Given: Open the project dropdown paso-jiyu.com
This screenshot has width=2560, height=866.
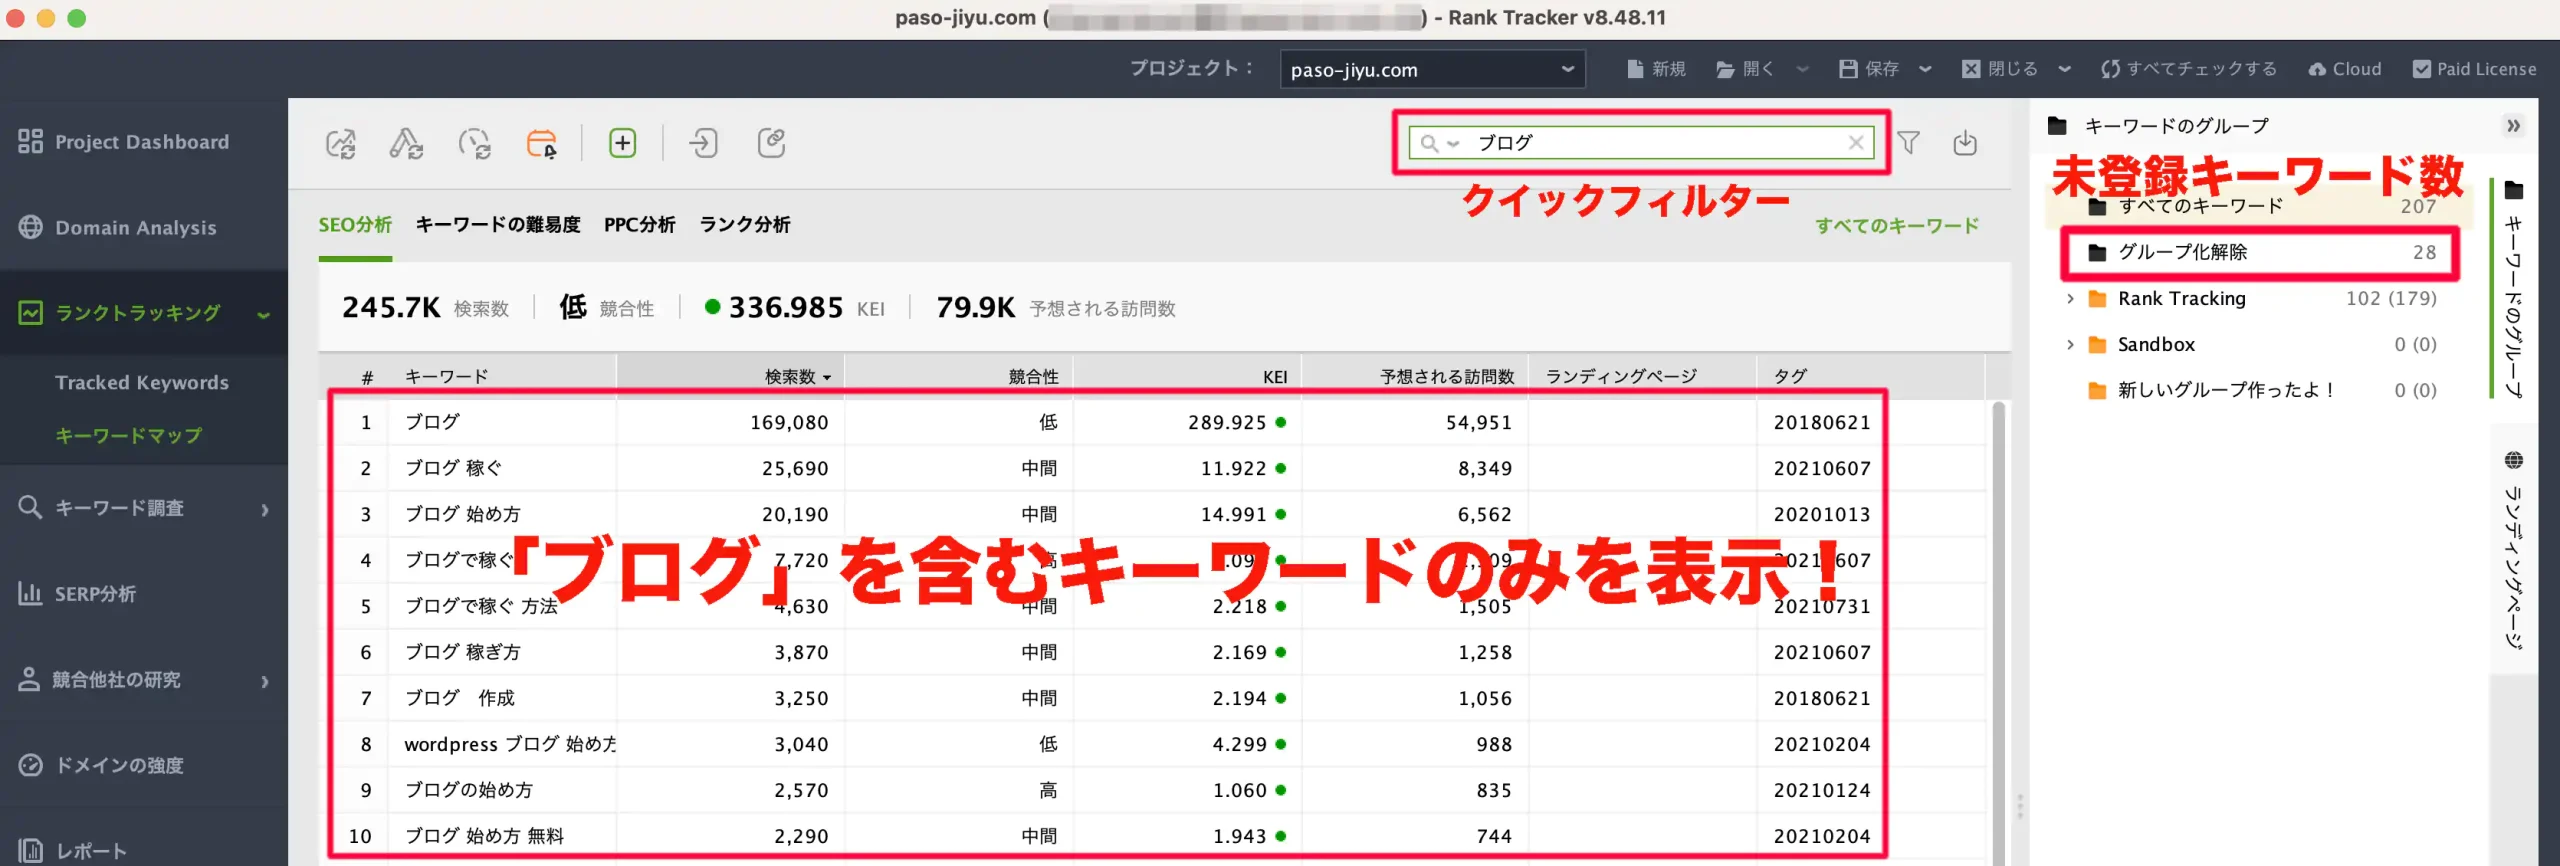Looking at the screenshot, I should [x=1432, y=70].
